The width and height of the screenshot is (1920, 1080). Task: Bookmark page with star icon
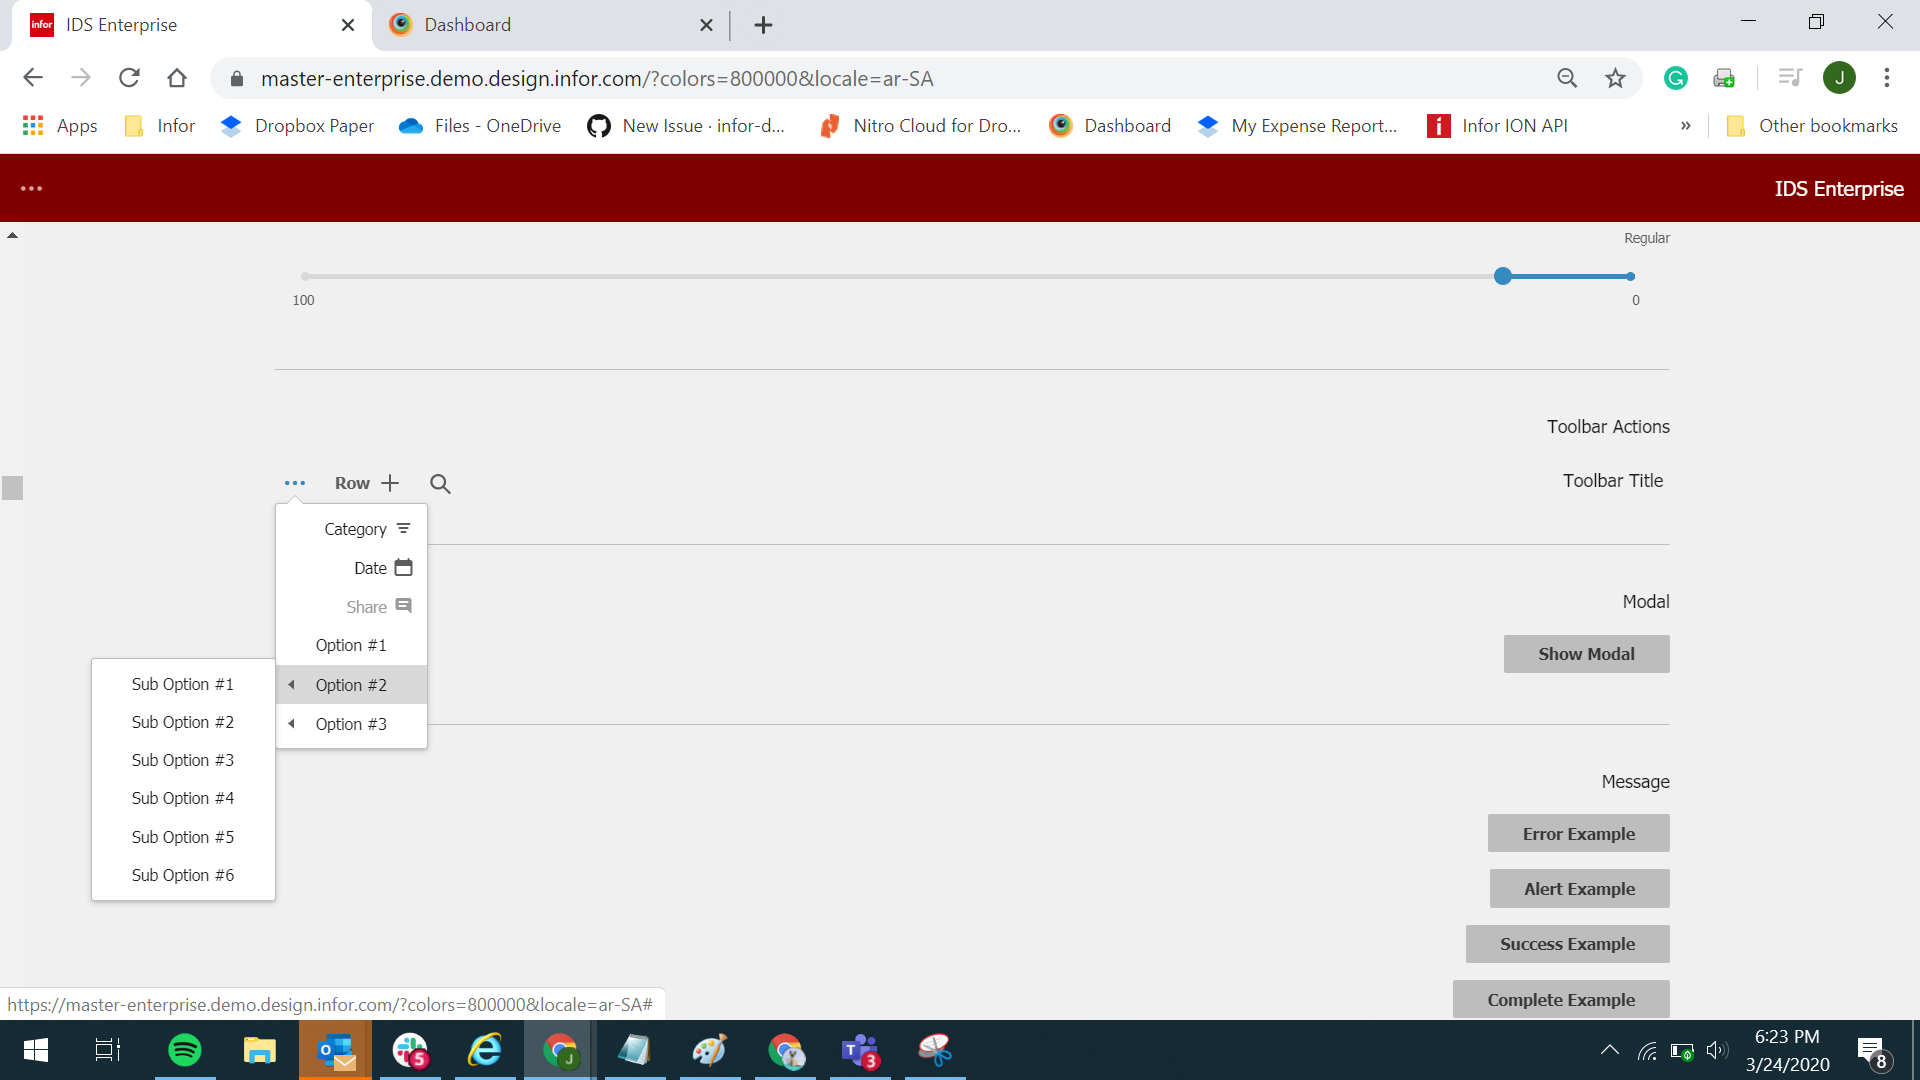1615,78
